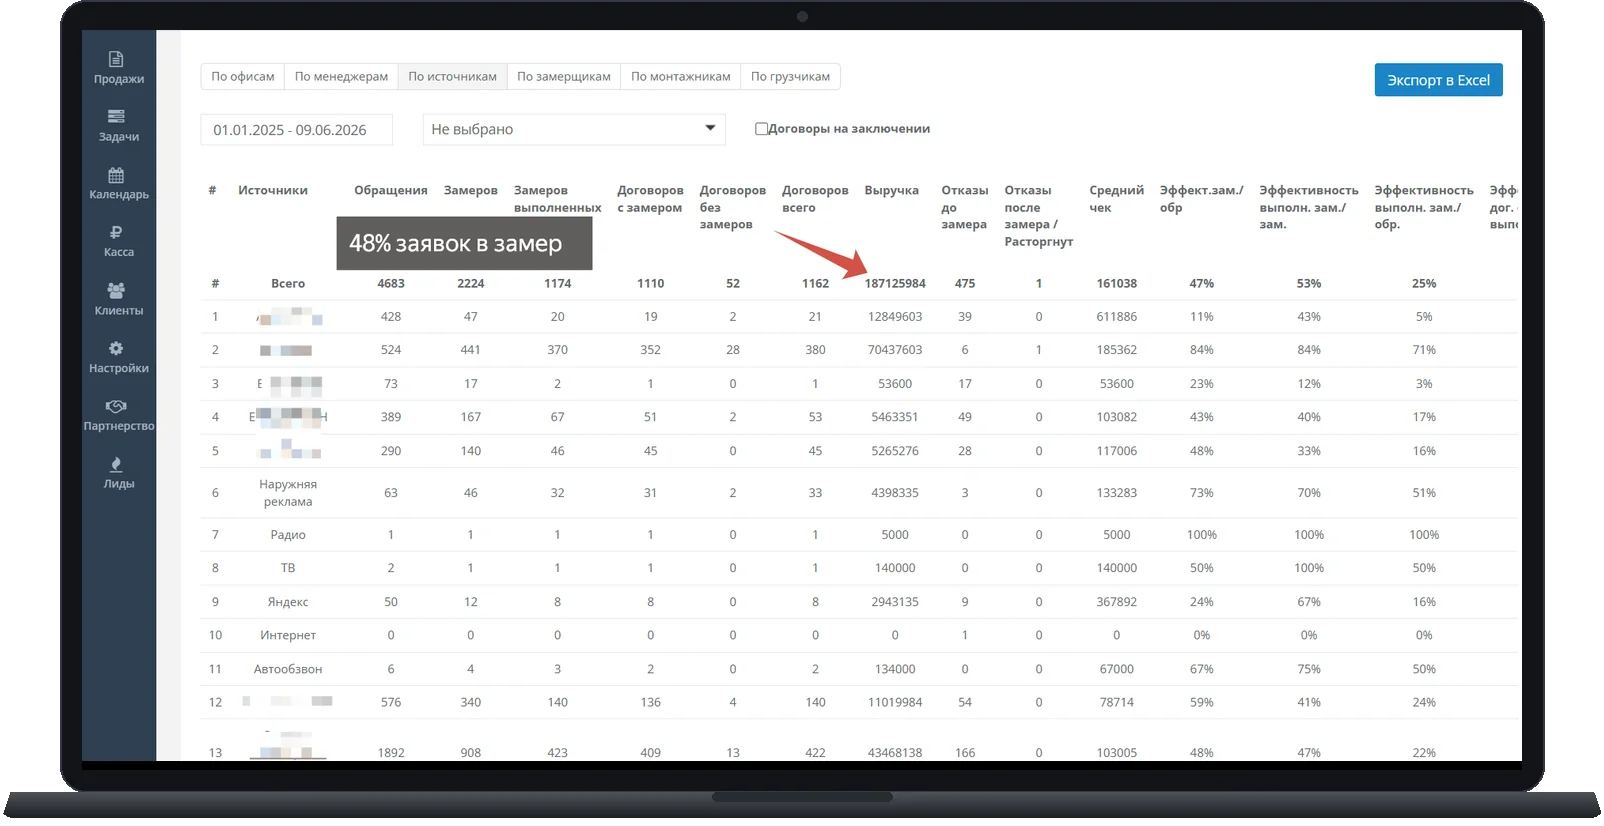Click revenue cell 70437603
Viewport: 1604px width, 826px height.
(x=895, y=350)
